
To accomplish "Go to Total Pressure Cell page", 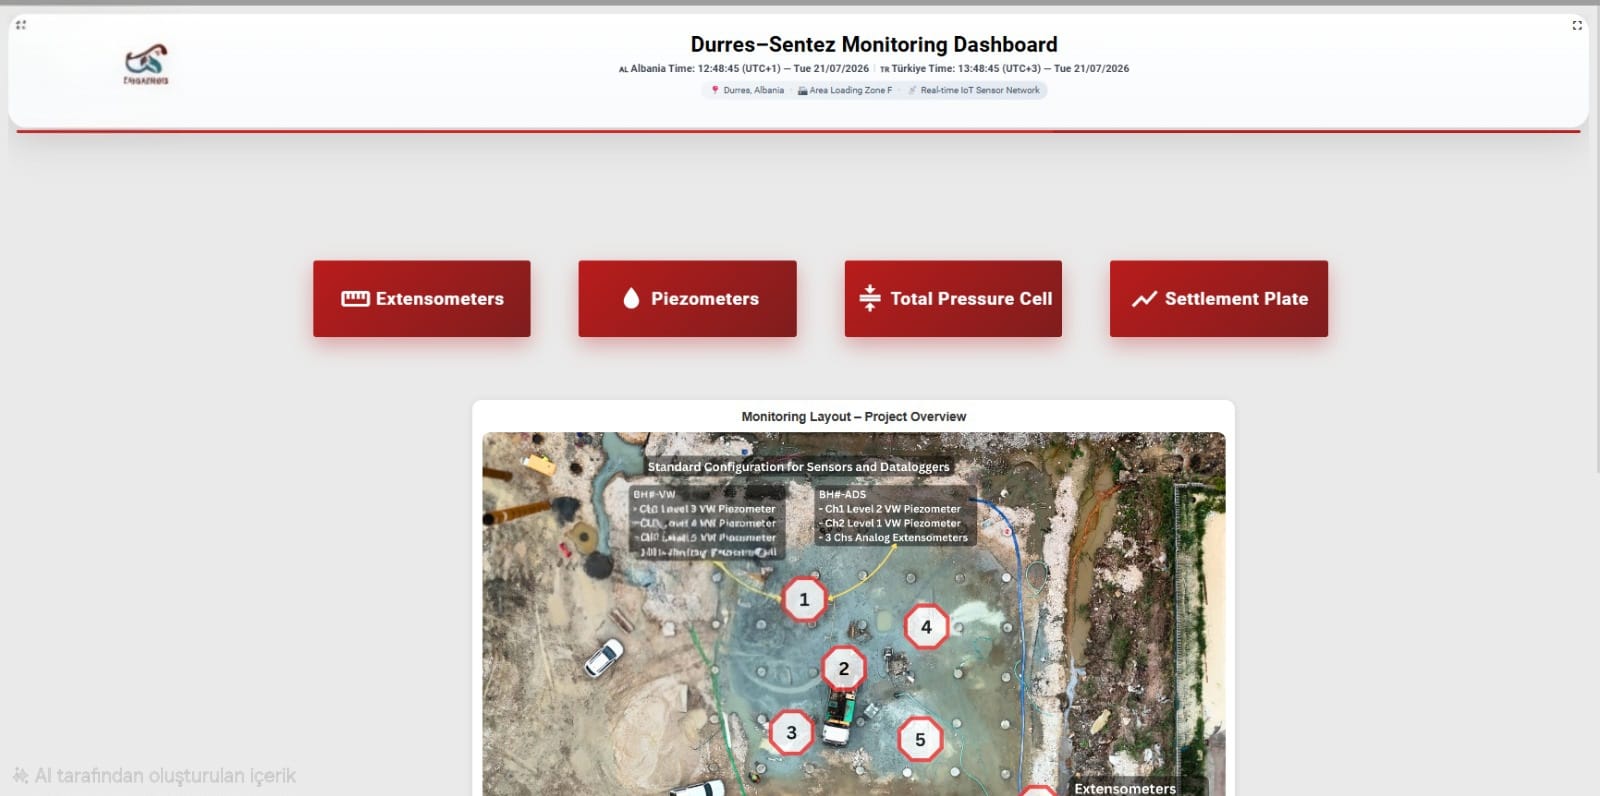I will click(953, 298).
